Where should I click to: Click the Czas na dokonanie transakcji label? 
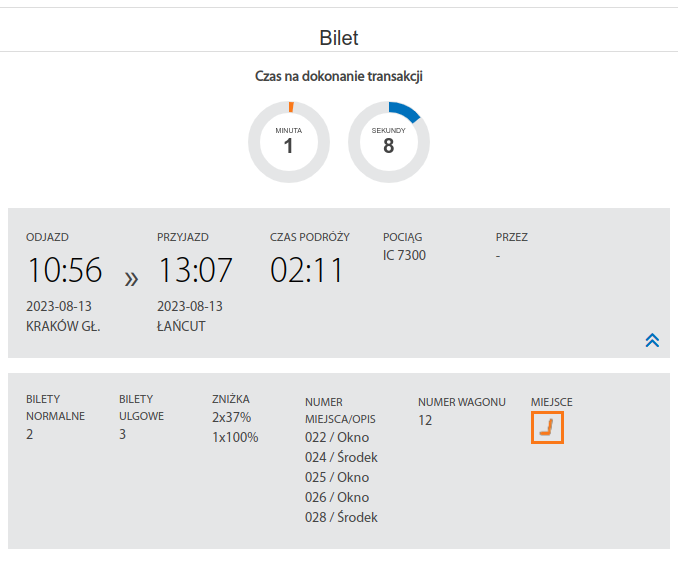point(339,76)
